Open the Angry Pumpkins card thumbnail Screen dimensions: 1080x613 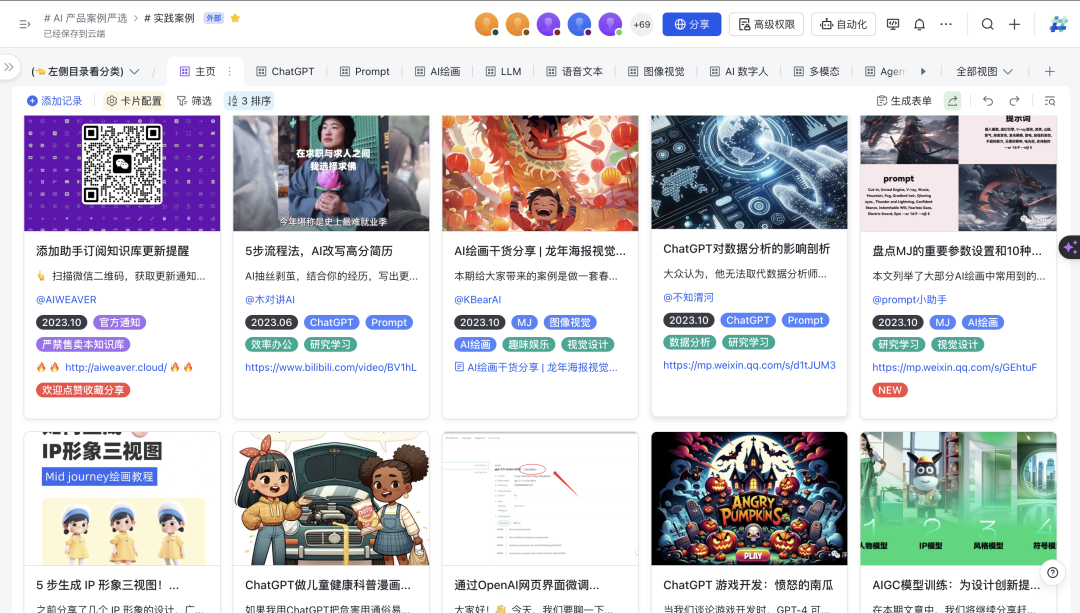(x=749, y=498)
